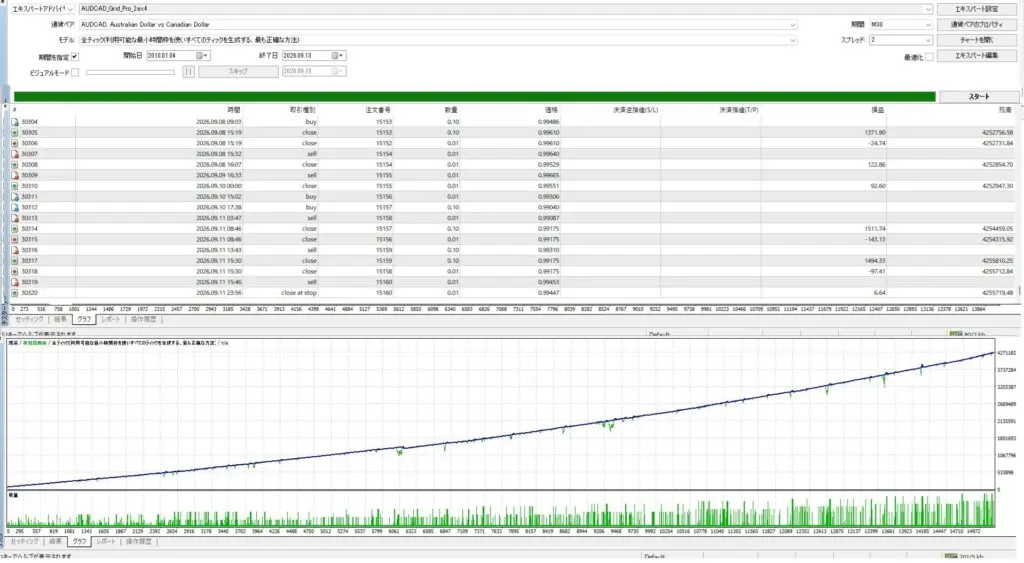This screenshot has width=1024, height=563.
Task: Click the close icon in row 30305
Action: coord(14,133)
